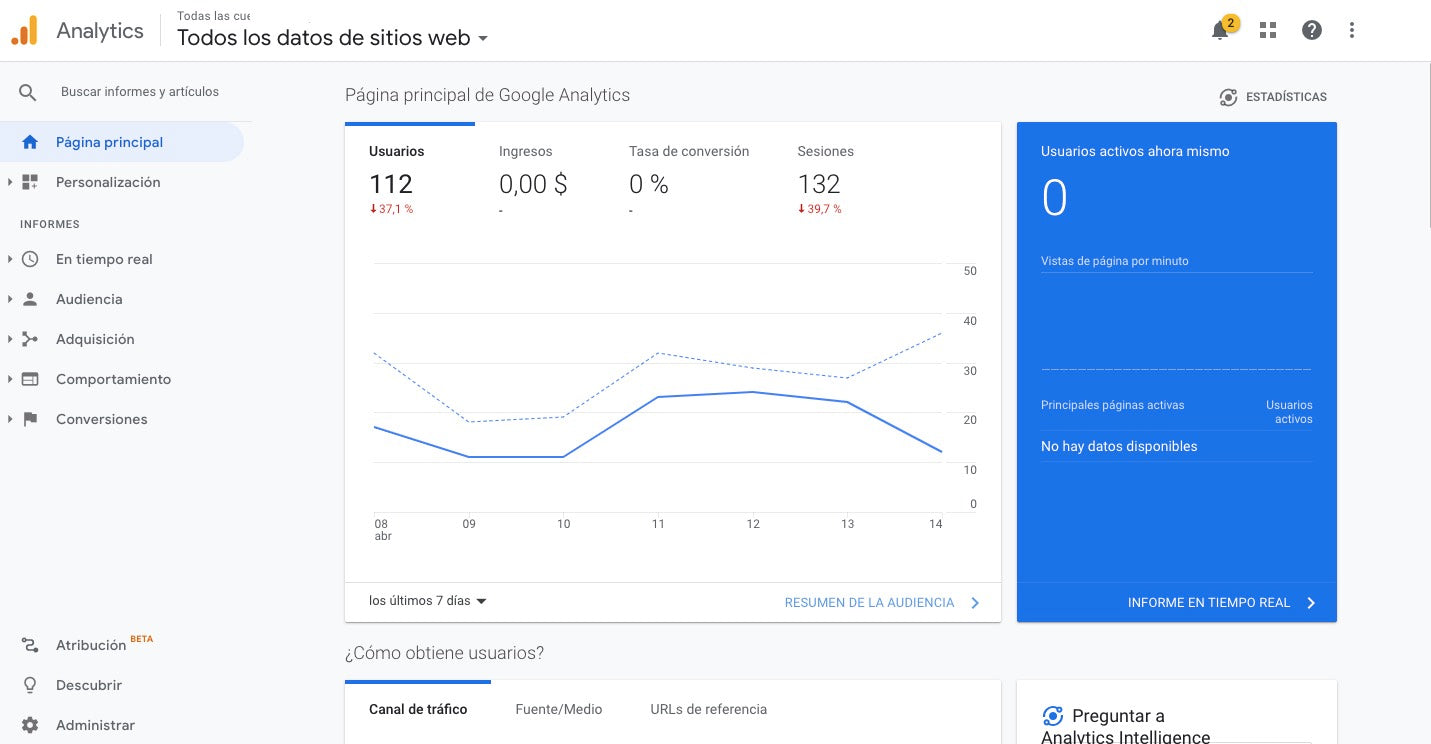The height and width of the screenshot is (744, 1431).
Task: Open the Google apps grid icon
Action: pos(1268,30)
